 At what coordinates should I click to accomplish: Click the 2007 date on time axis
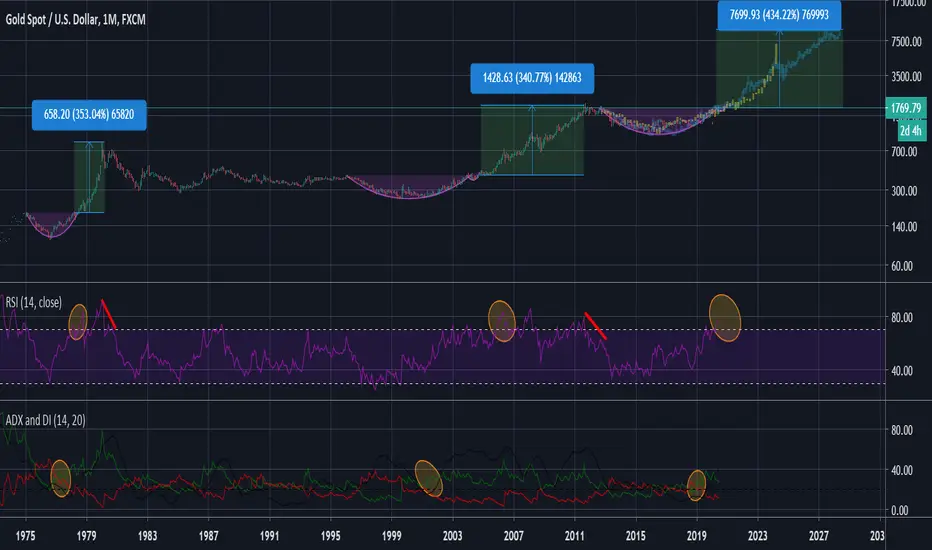[x=514, y=536]
